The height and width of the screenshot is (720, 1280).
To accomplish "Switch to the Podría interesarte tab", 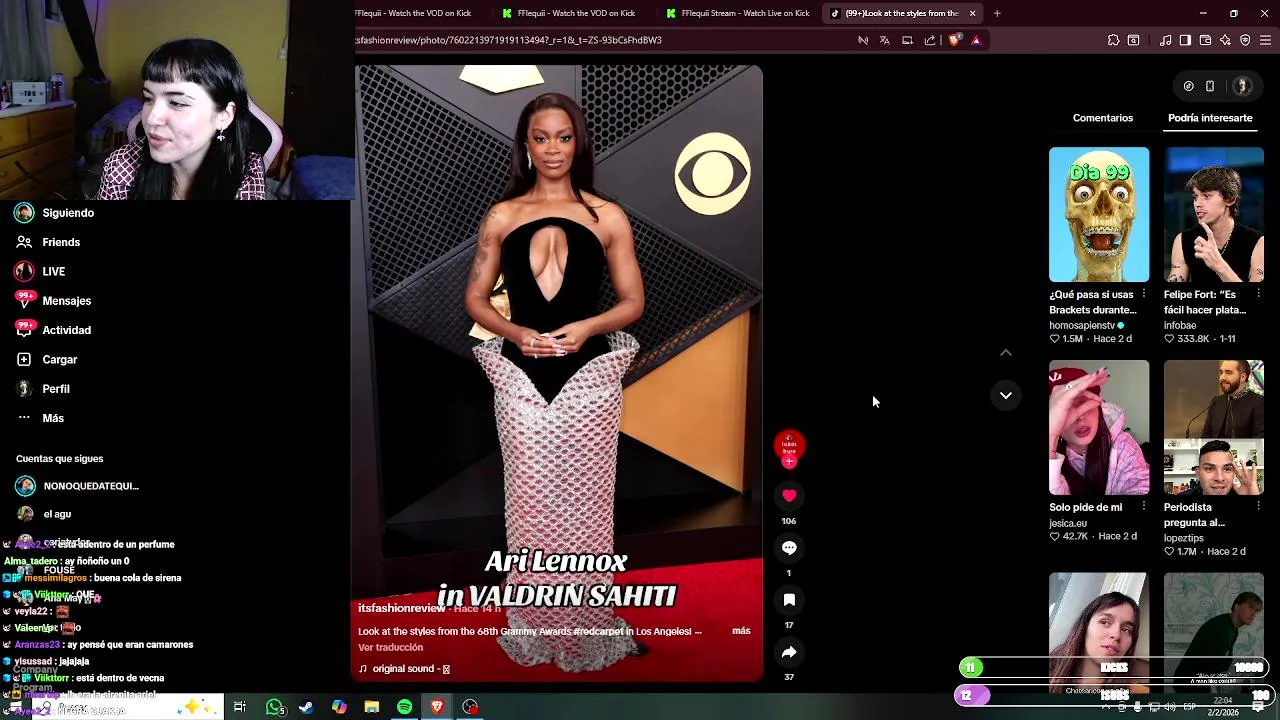I will pyautogui.click(x=1210, y=118).
